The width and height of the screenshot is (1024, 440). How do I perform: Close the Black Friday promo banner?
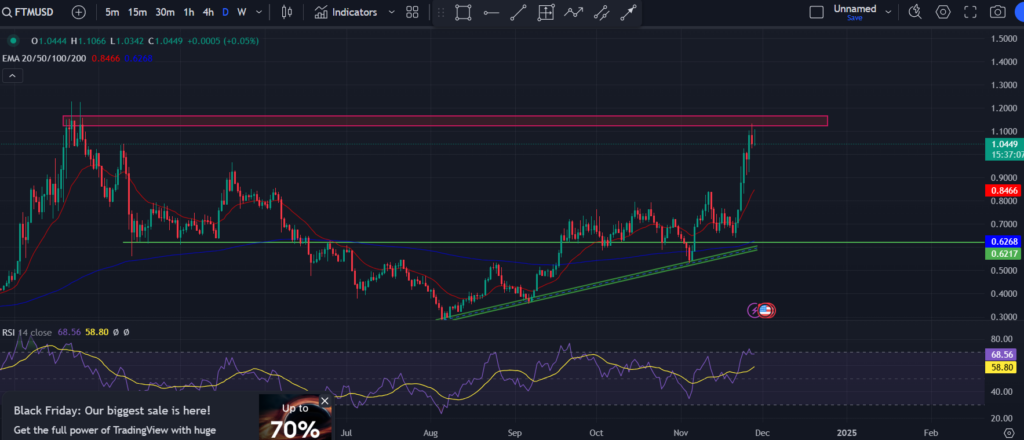325,401
